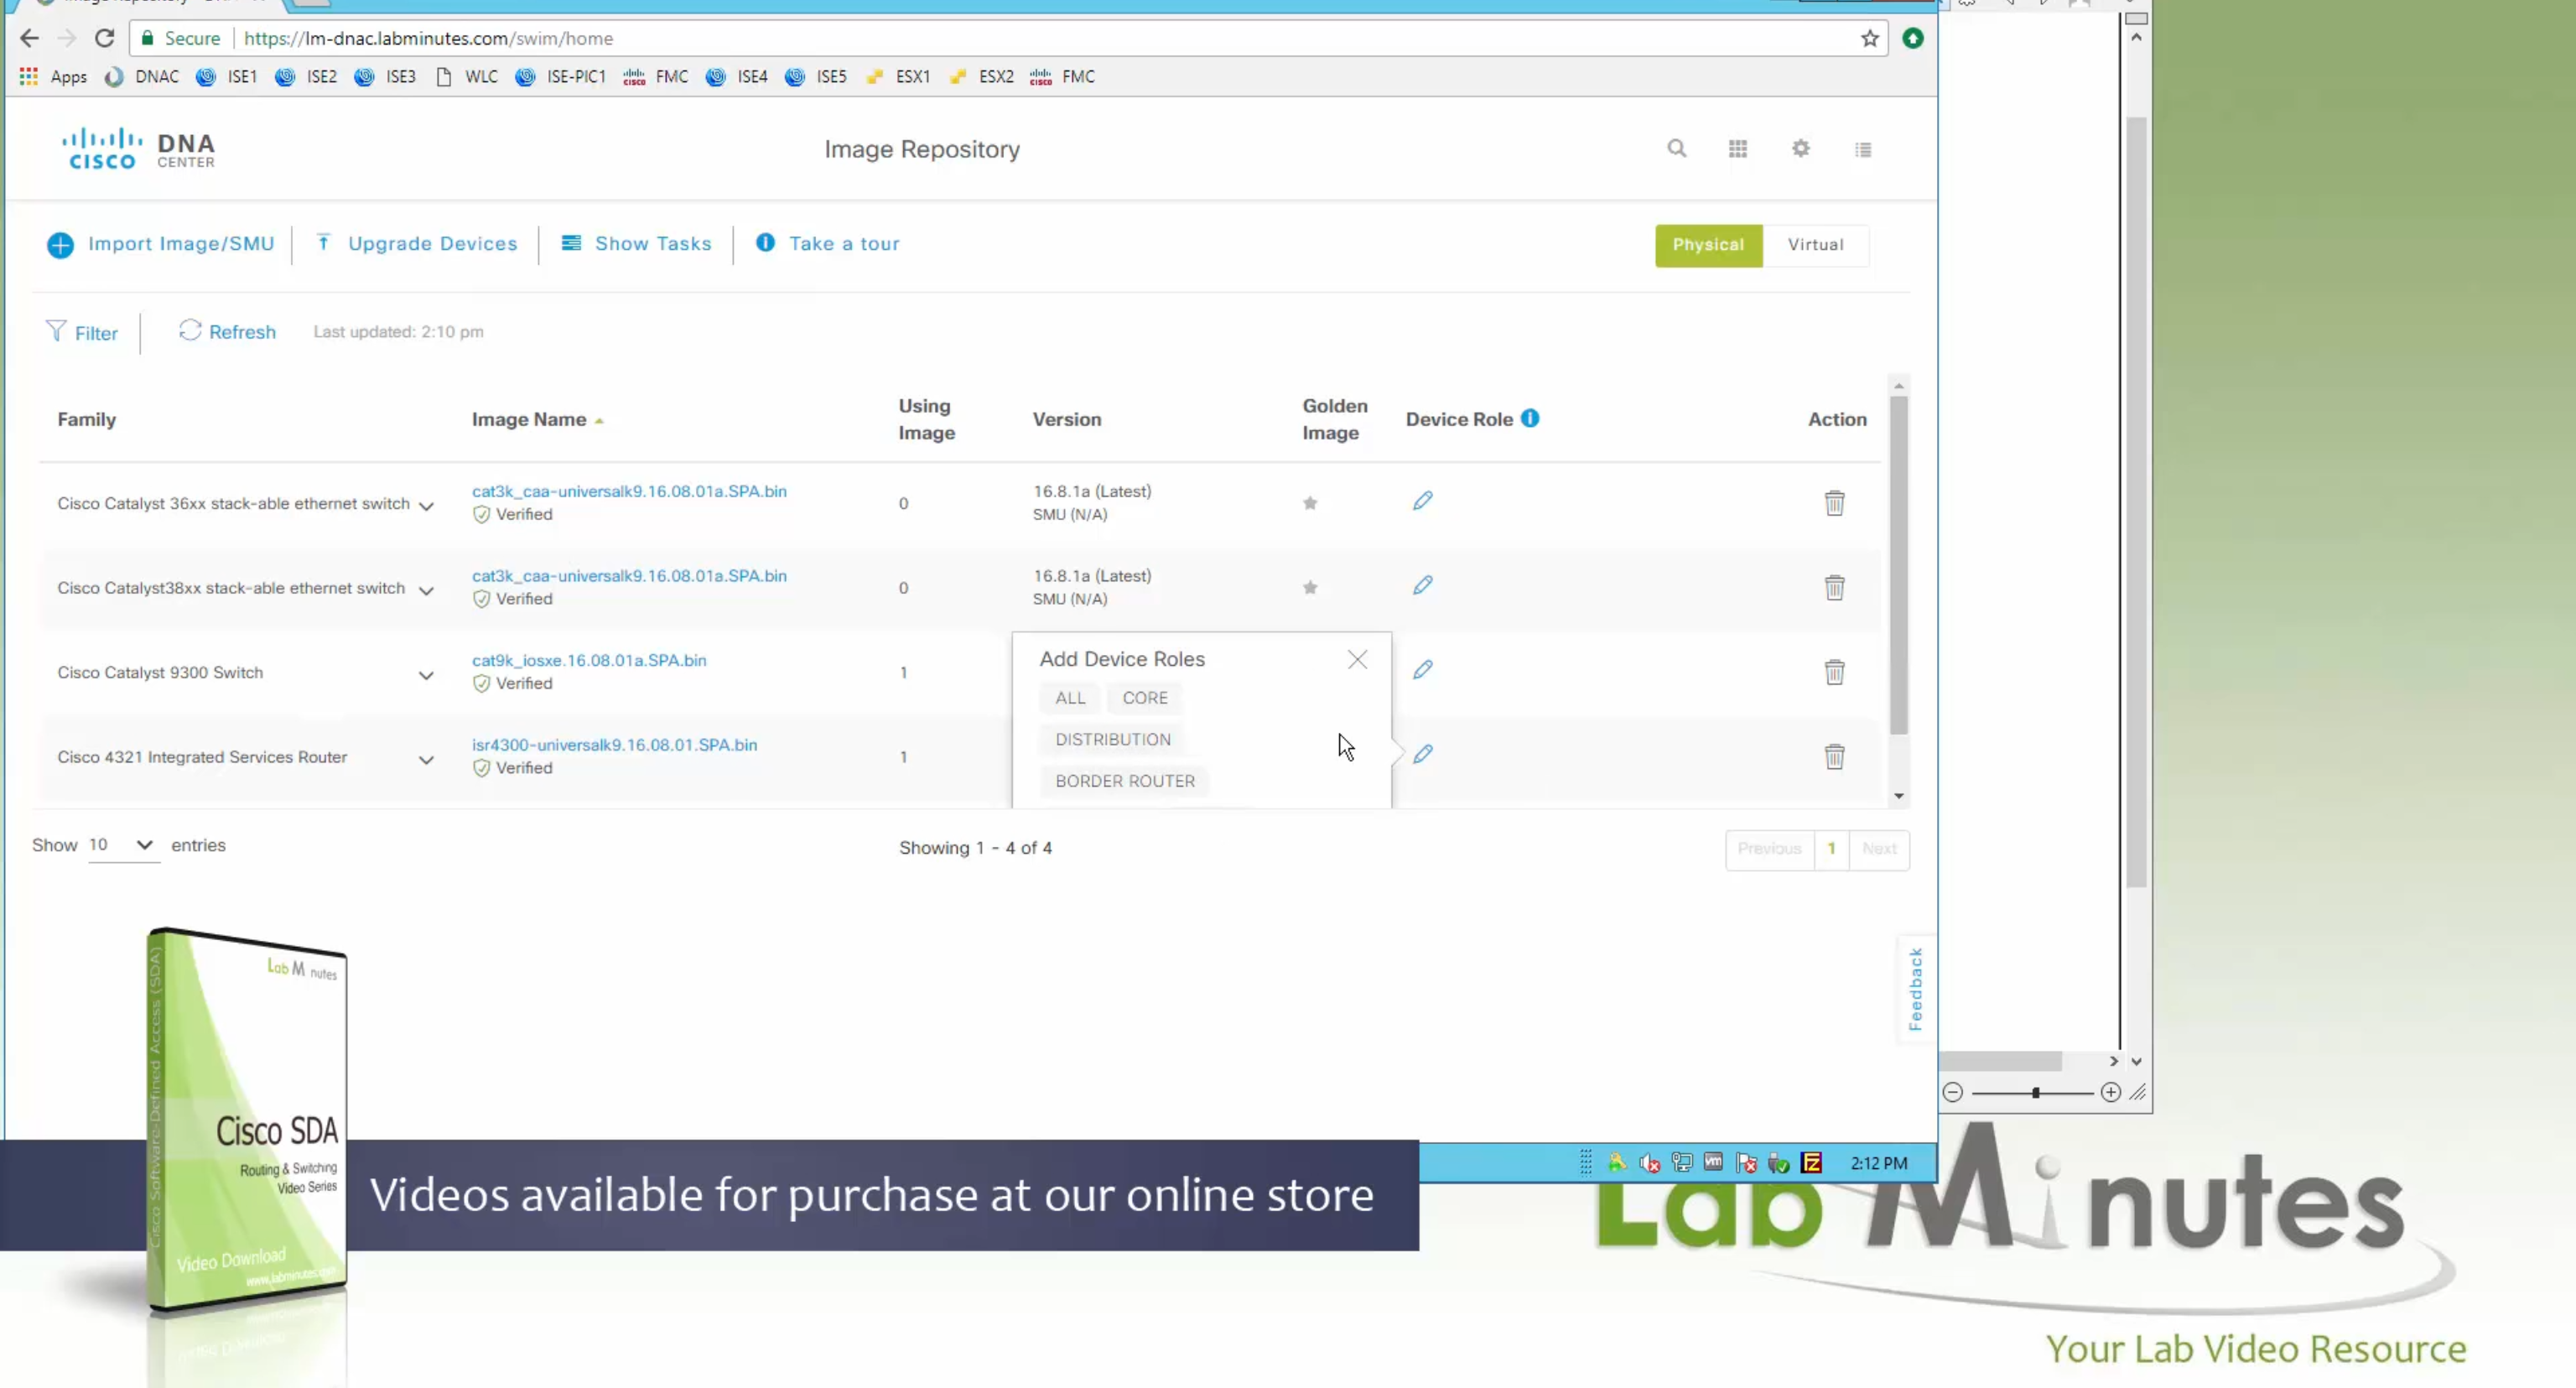This screenshot has width=2576, height=1388.
Task: Click trash icon for Catalyst 9300 image
Action: 1834,672
